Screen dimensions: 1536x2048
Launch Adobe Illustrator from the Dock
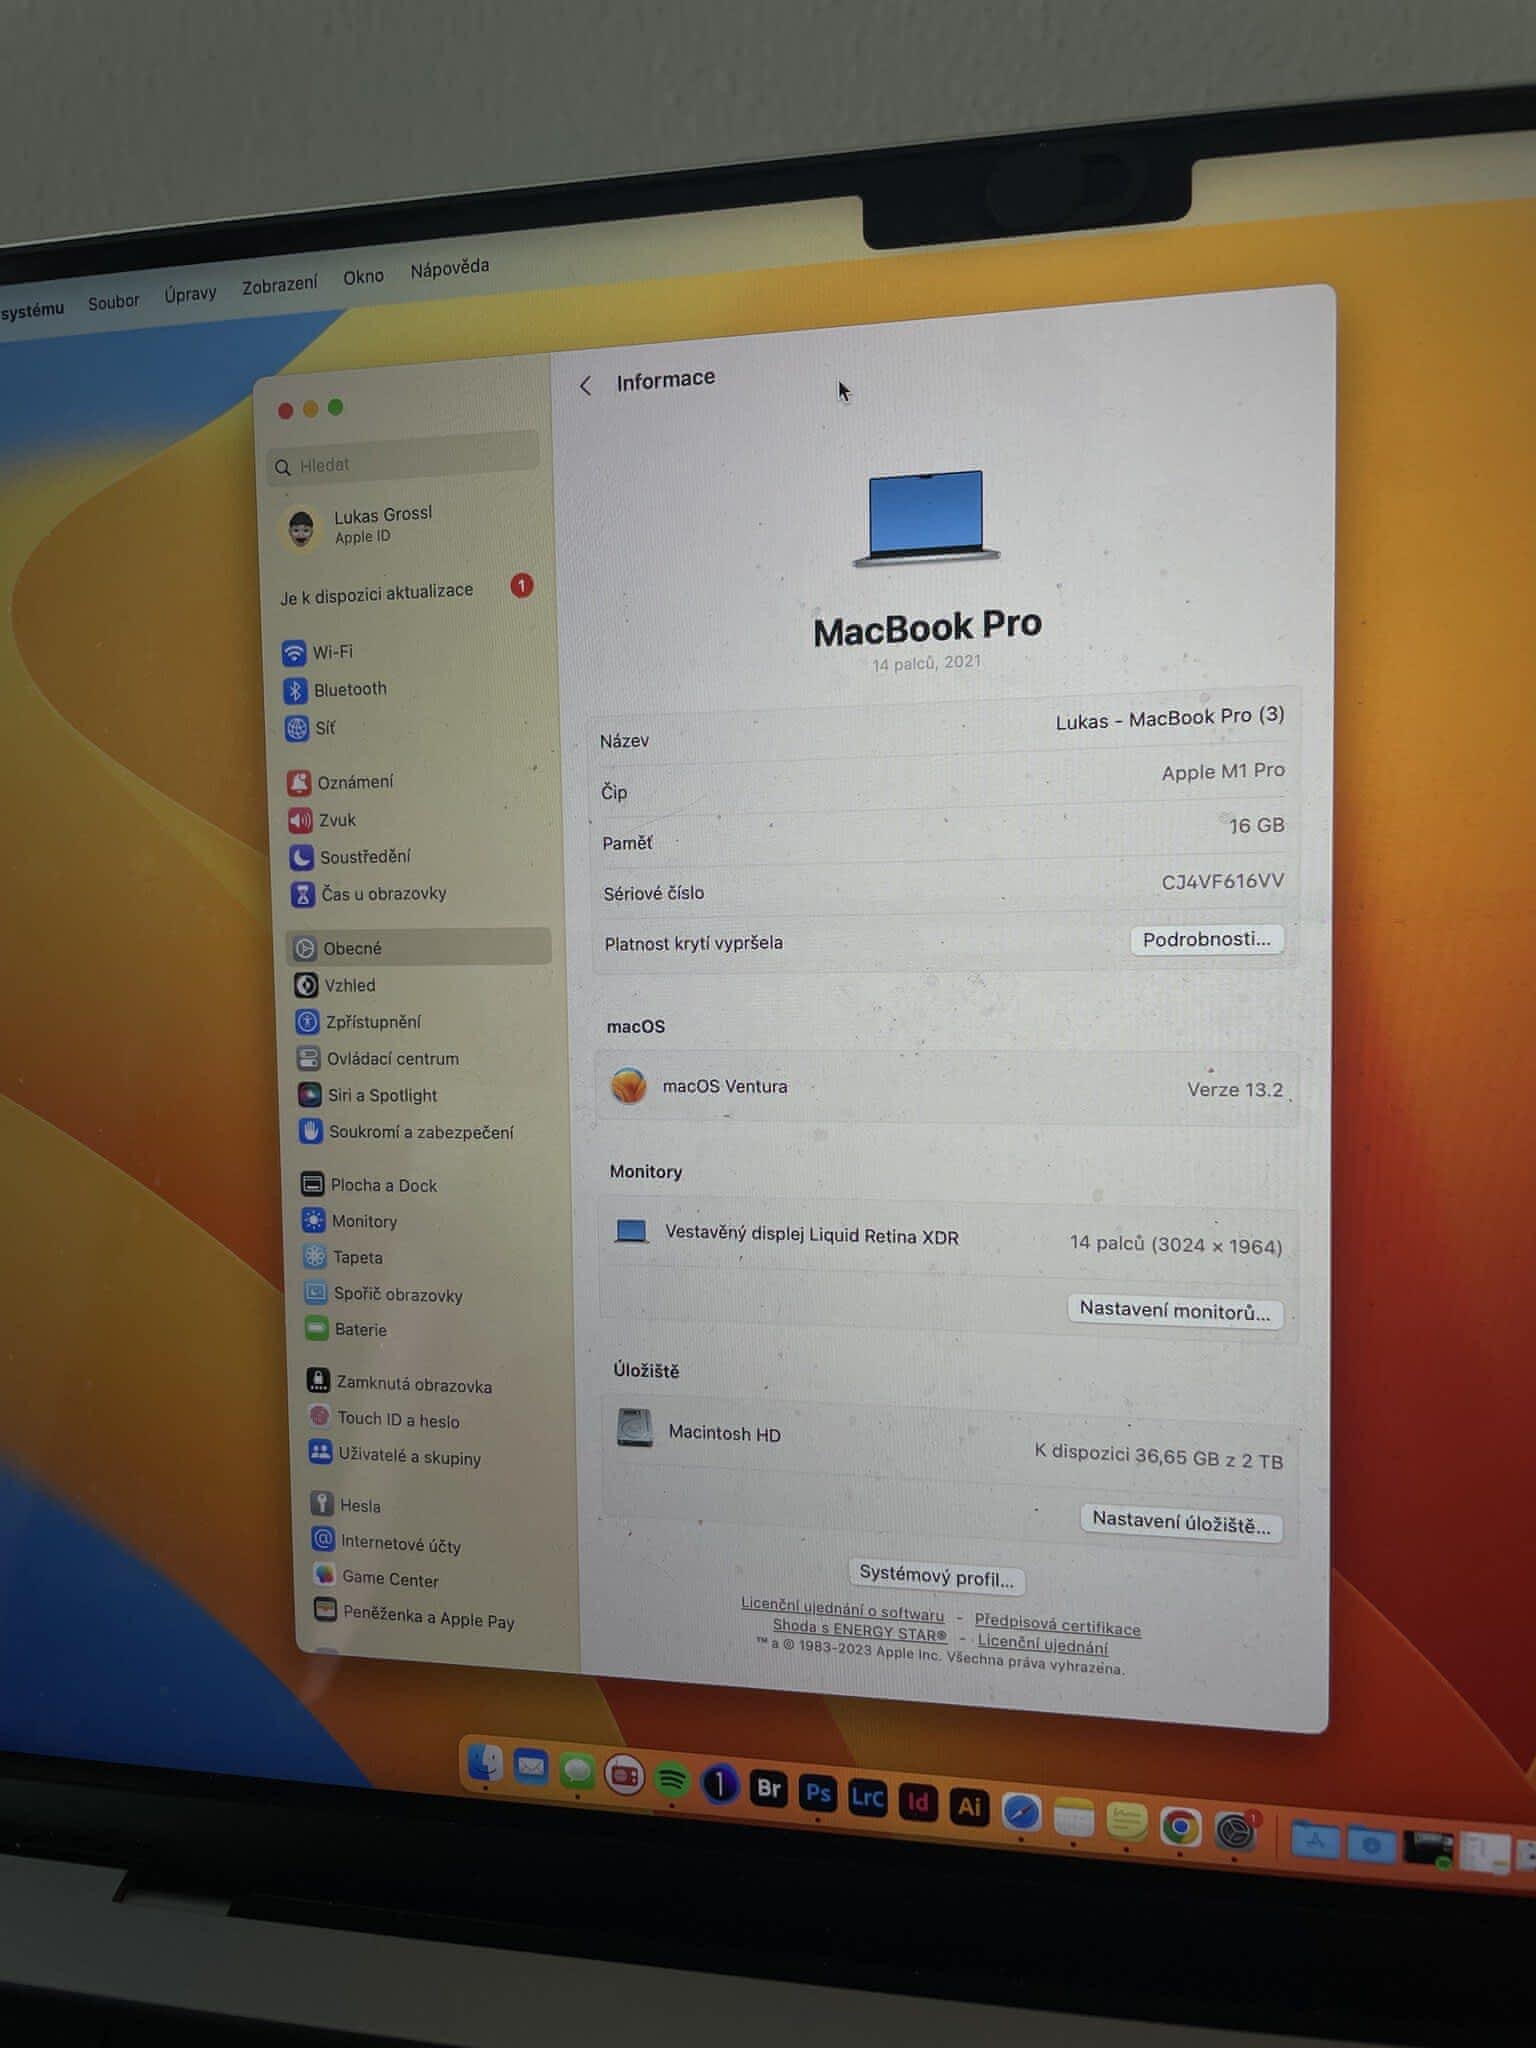[968, 1806]
